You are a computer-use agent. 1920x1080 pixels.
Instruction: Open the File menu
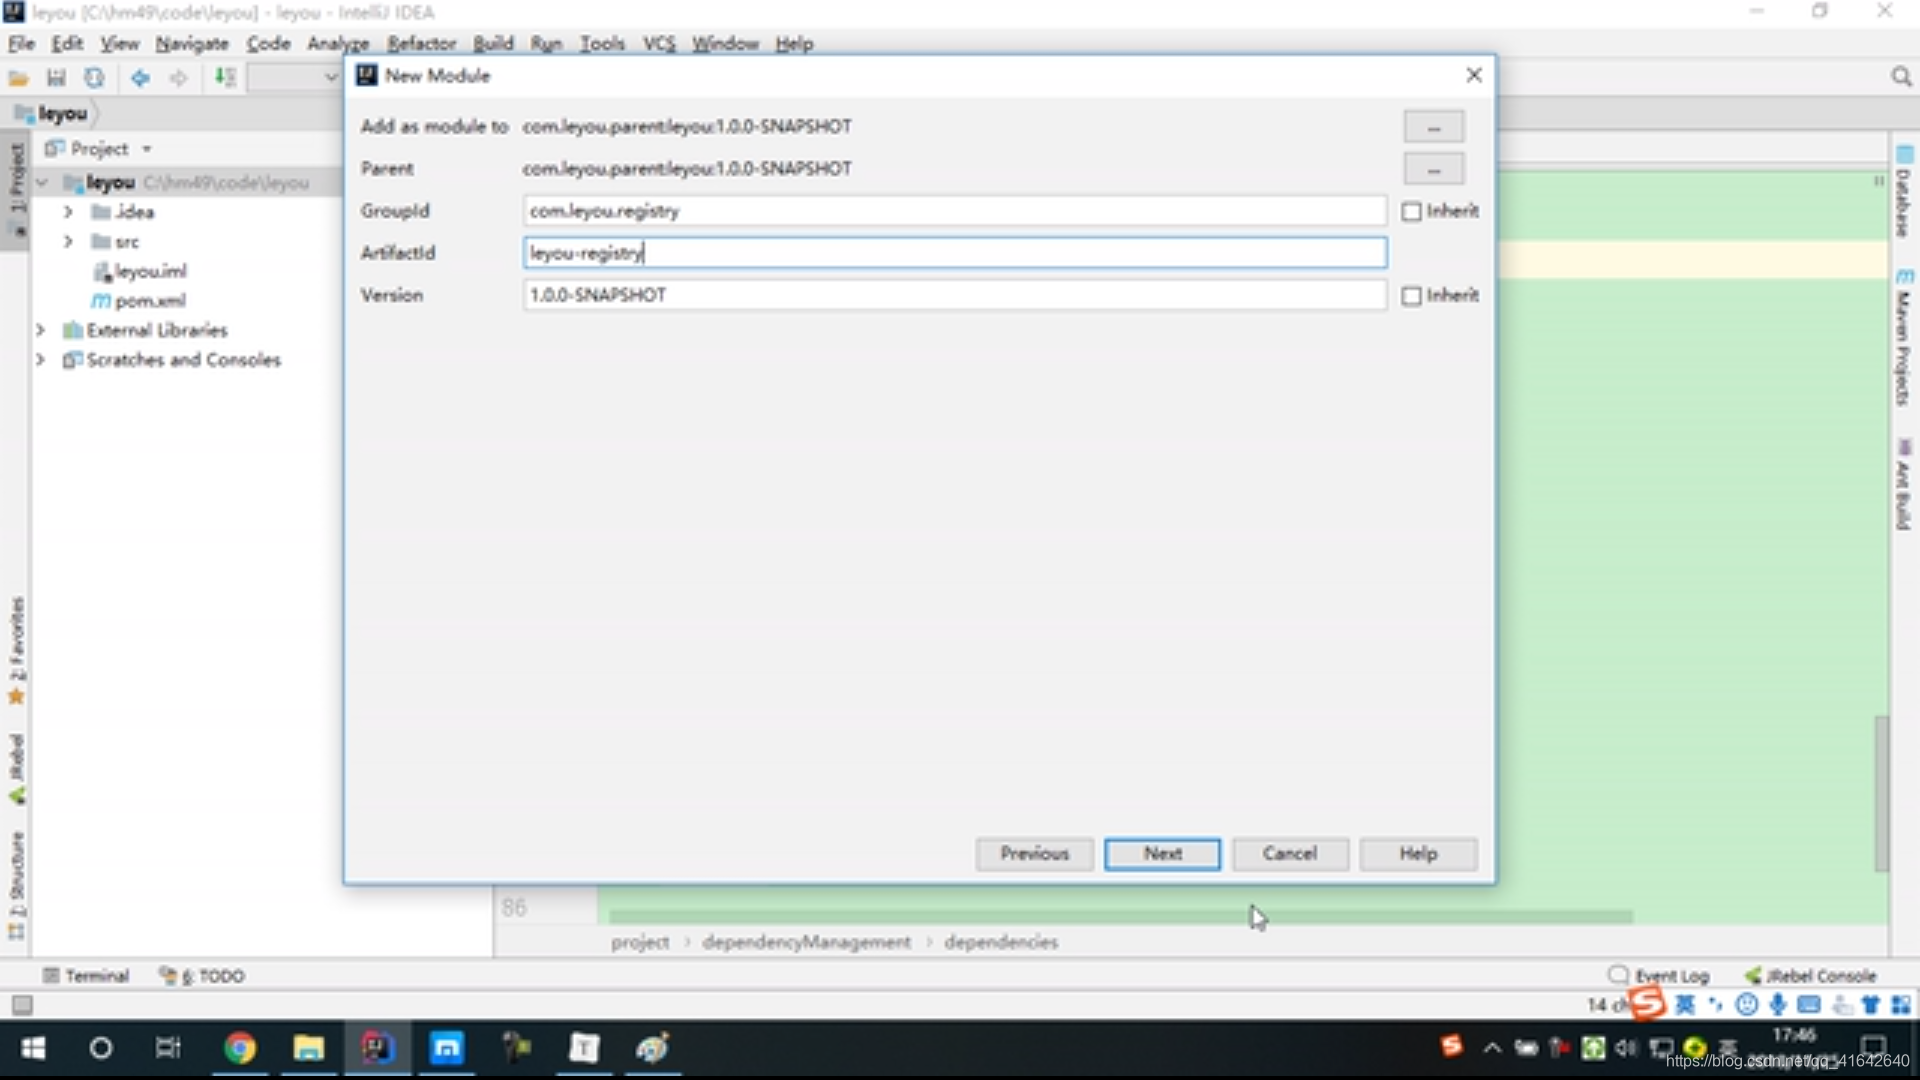coord(21,43)
